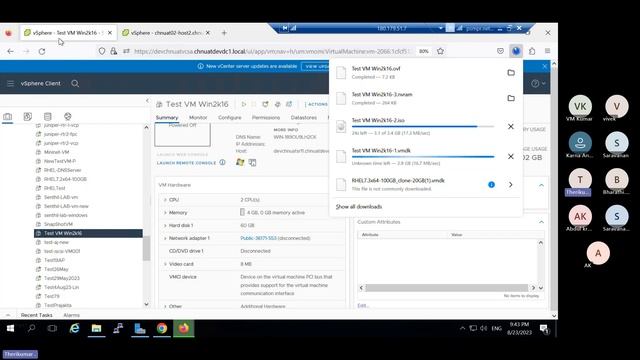Open containing folder for Test VM Win2k16-3.nvram
Image resolution: width=640 pixels, height=360 pixels.
click(x=511, y=98)
